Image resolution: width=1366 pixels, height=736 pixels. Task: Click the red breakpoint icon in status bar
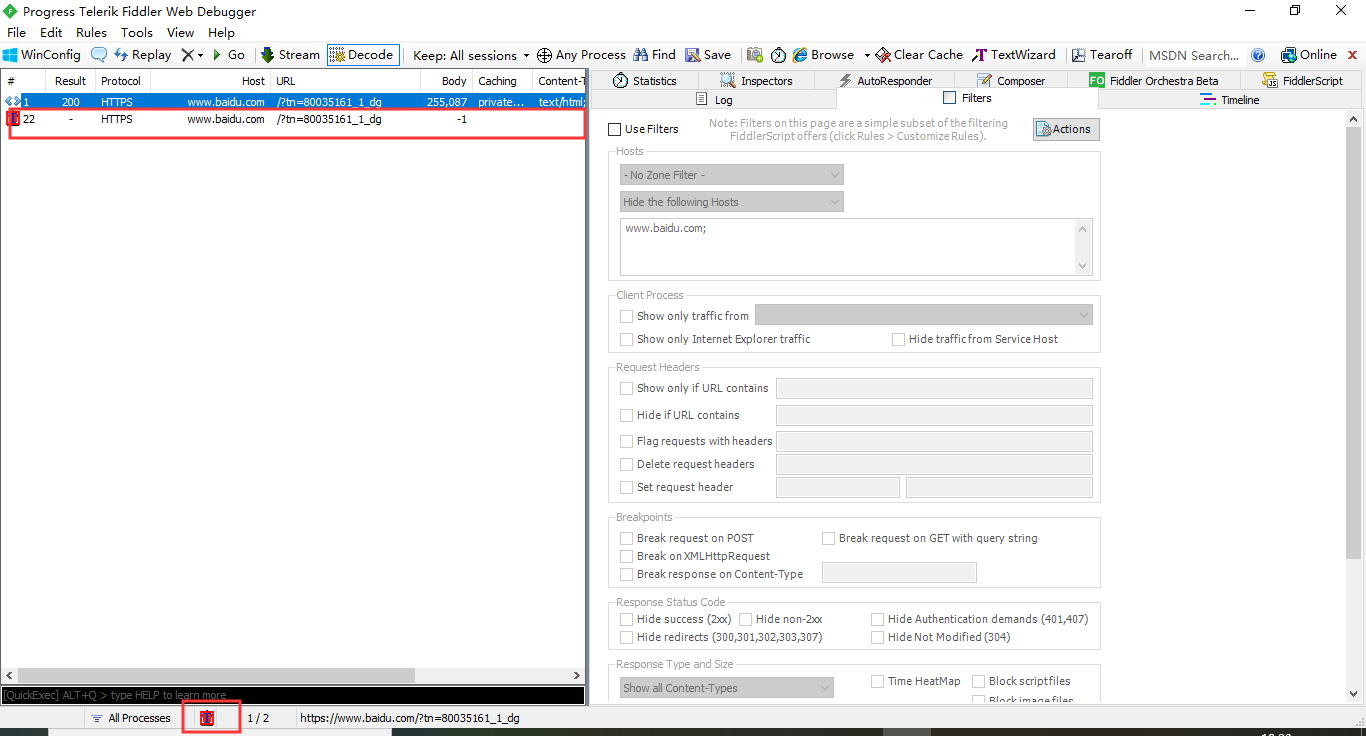pos(207,718)
